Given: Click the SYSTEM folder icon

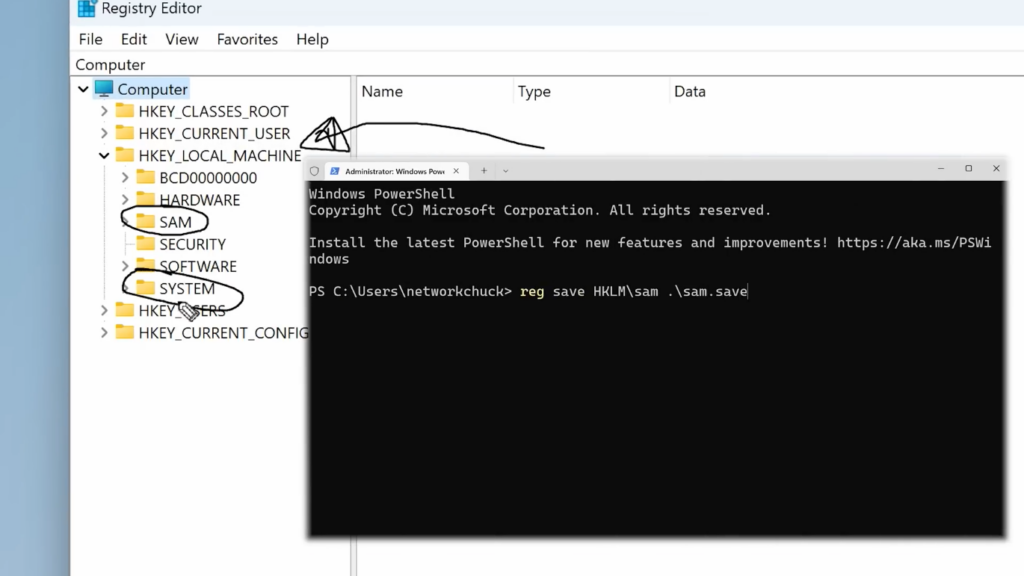Looking at the screenshot, I should [x=146, y=288].
